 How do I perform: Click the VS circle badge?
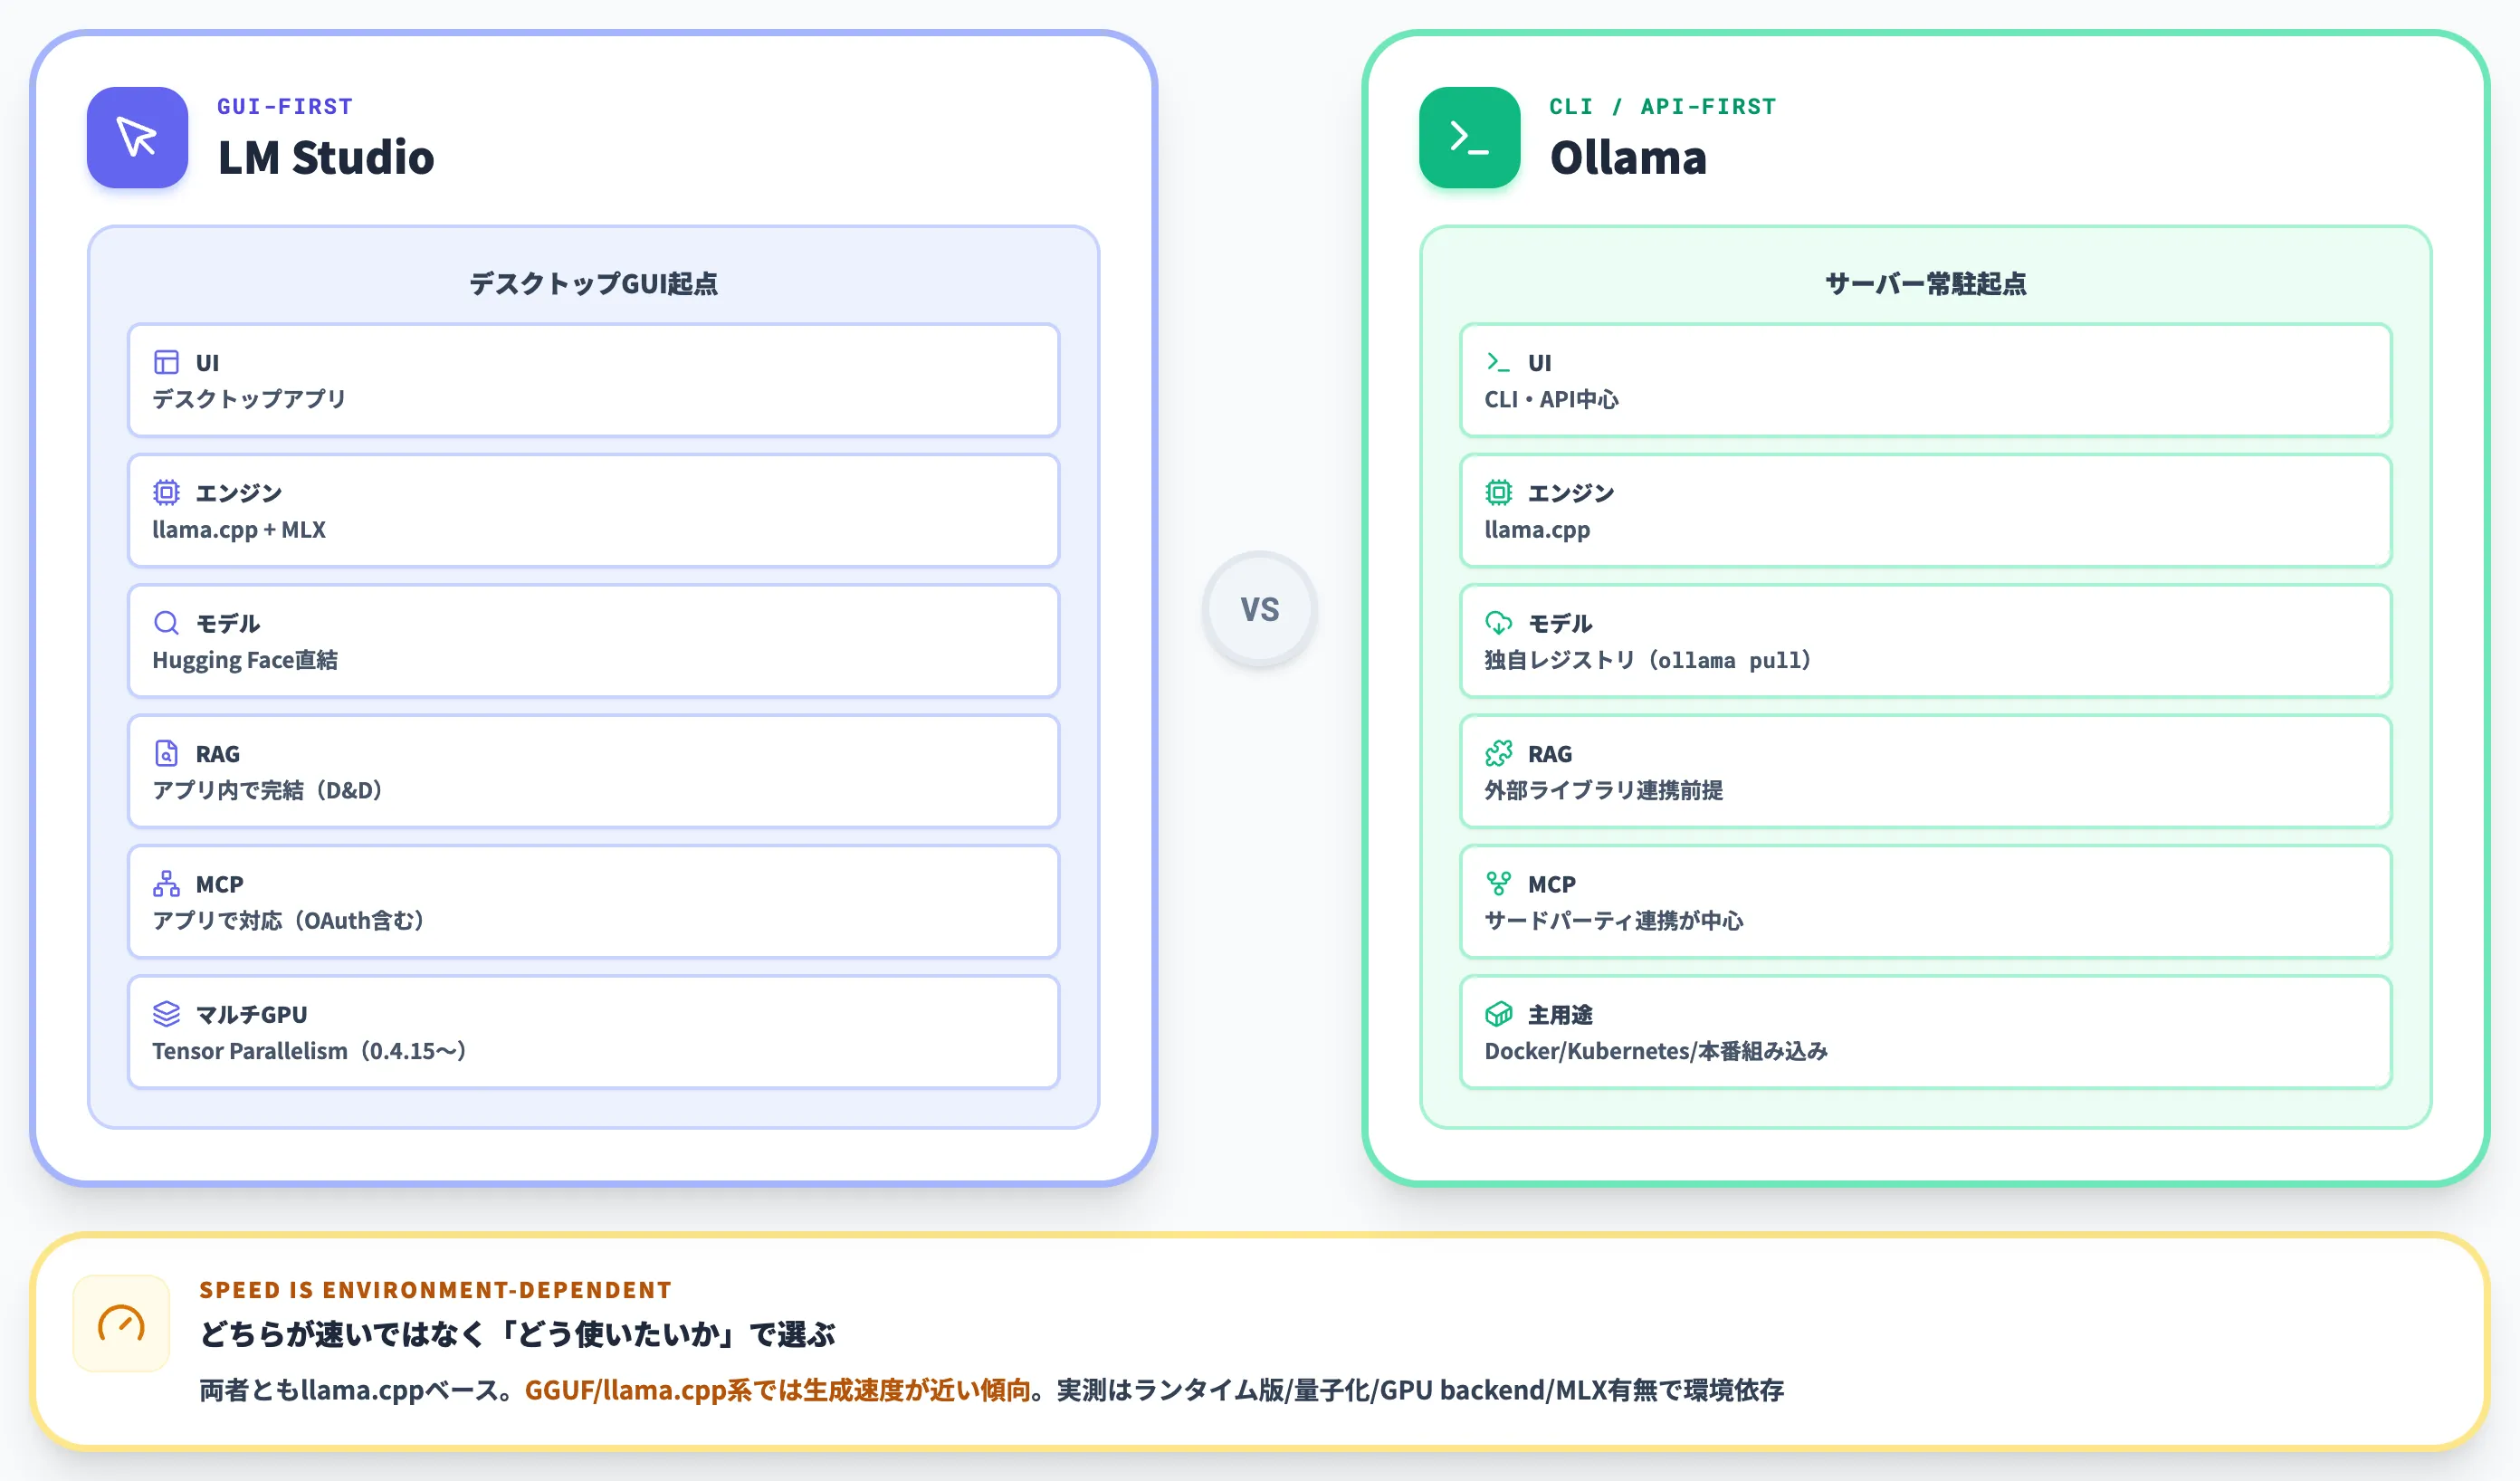click(x=1259, y=608)
